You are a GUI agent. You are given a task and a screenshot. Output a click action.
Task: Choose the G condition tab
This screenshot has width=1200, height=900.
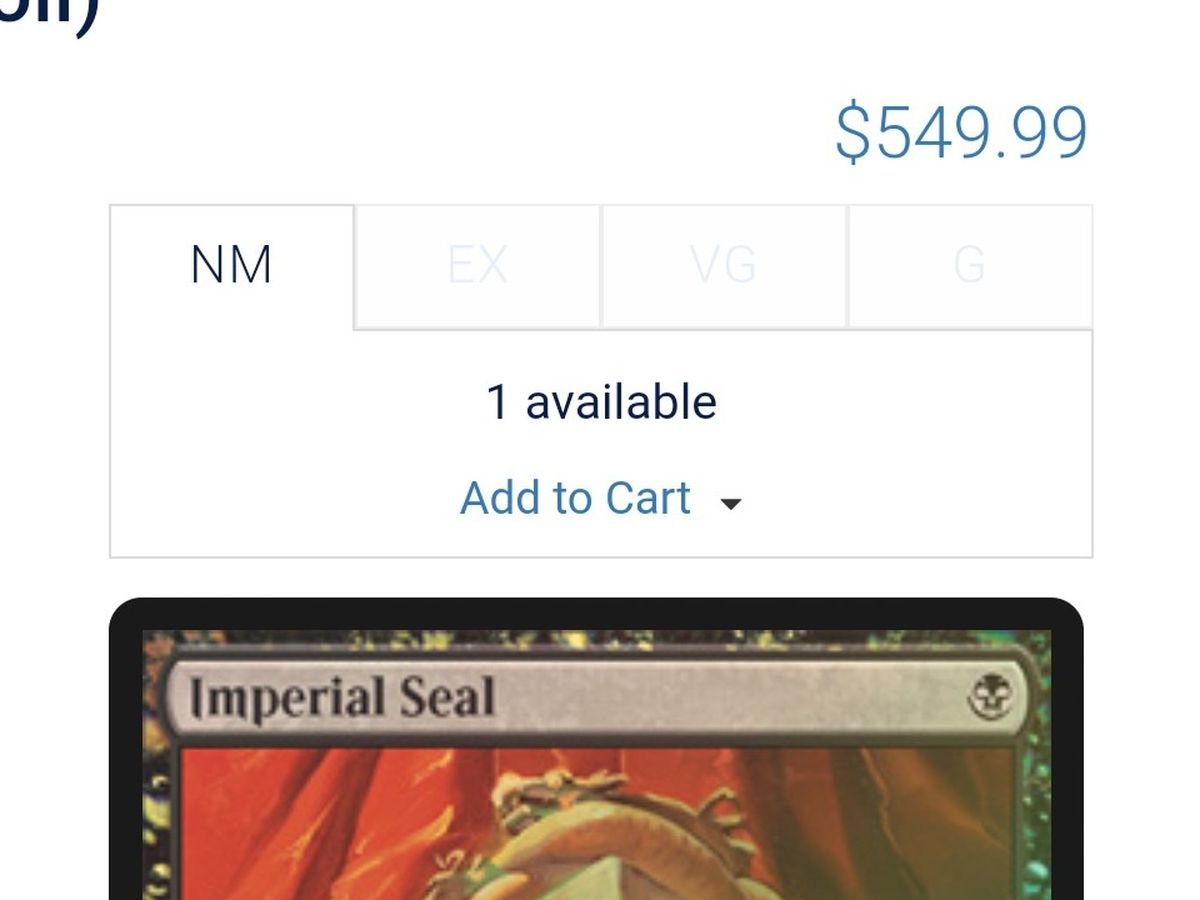pos(969,267)
